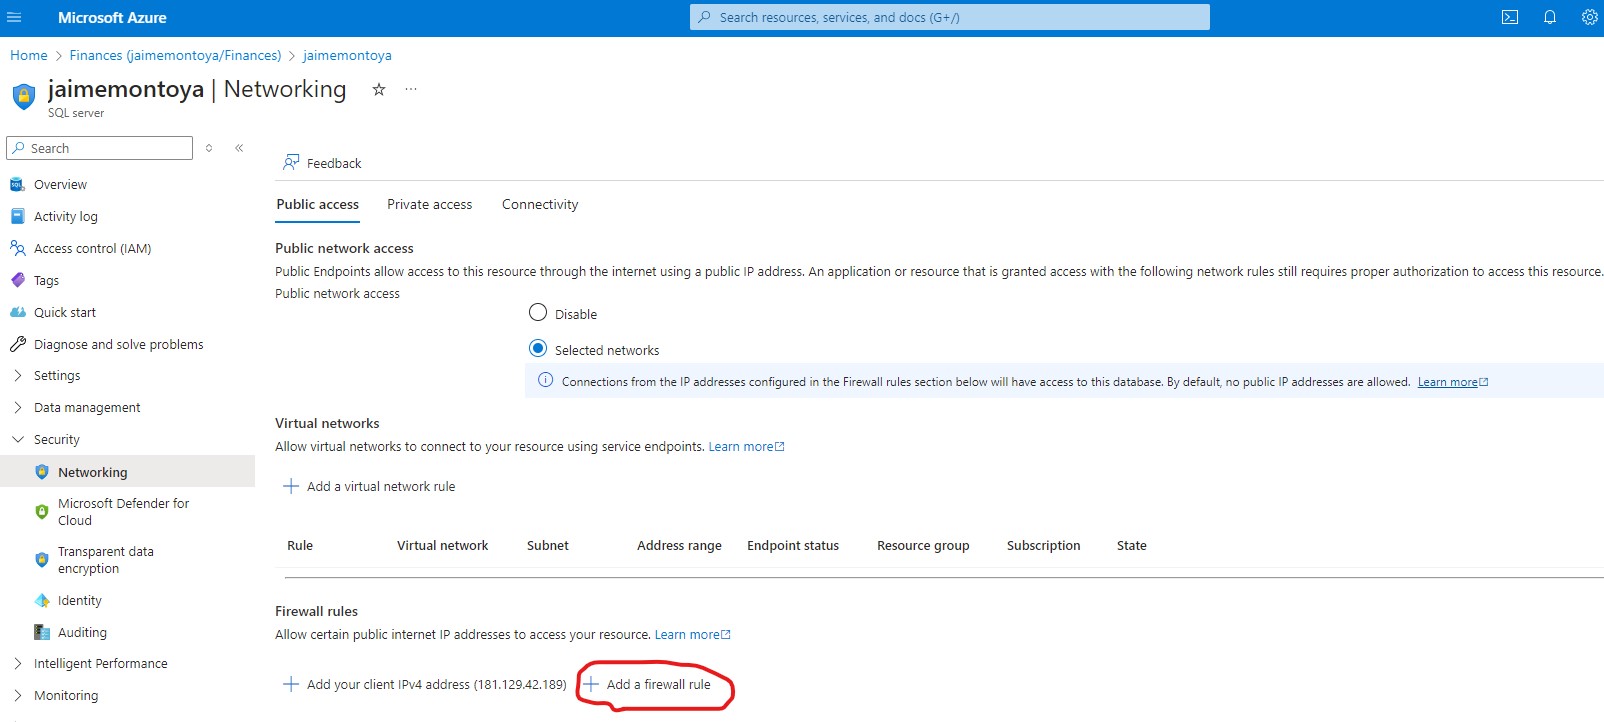
Task: Open Identity under Security
Action: pos(80,600)
